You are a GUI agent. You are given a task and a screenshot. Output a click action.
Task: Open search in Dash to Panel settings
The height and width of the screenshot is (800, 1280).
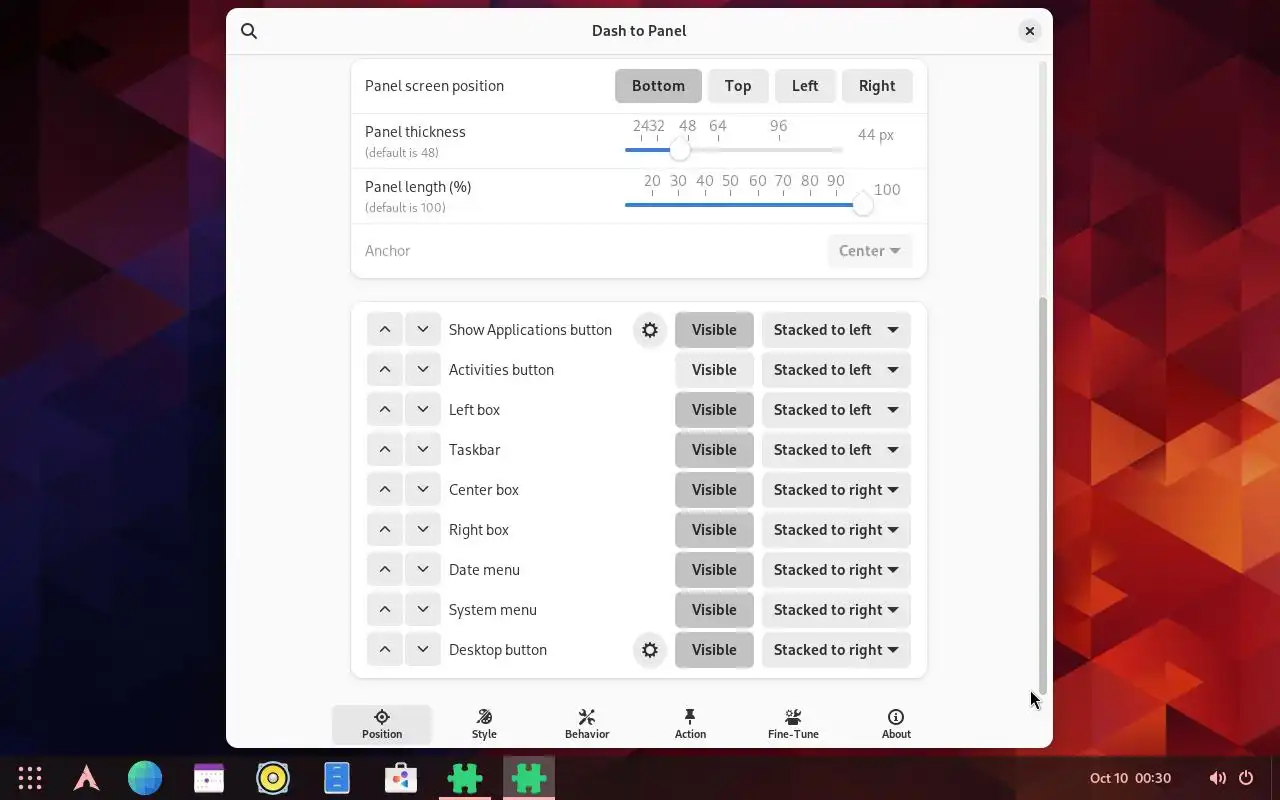coord(249,31)
